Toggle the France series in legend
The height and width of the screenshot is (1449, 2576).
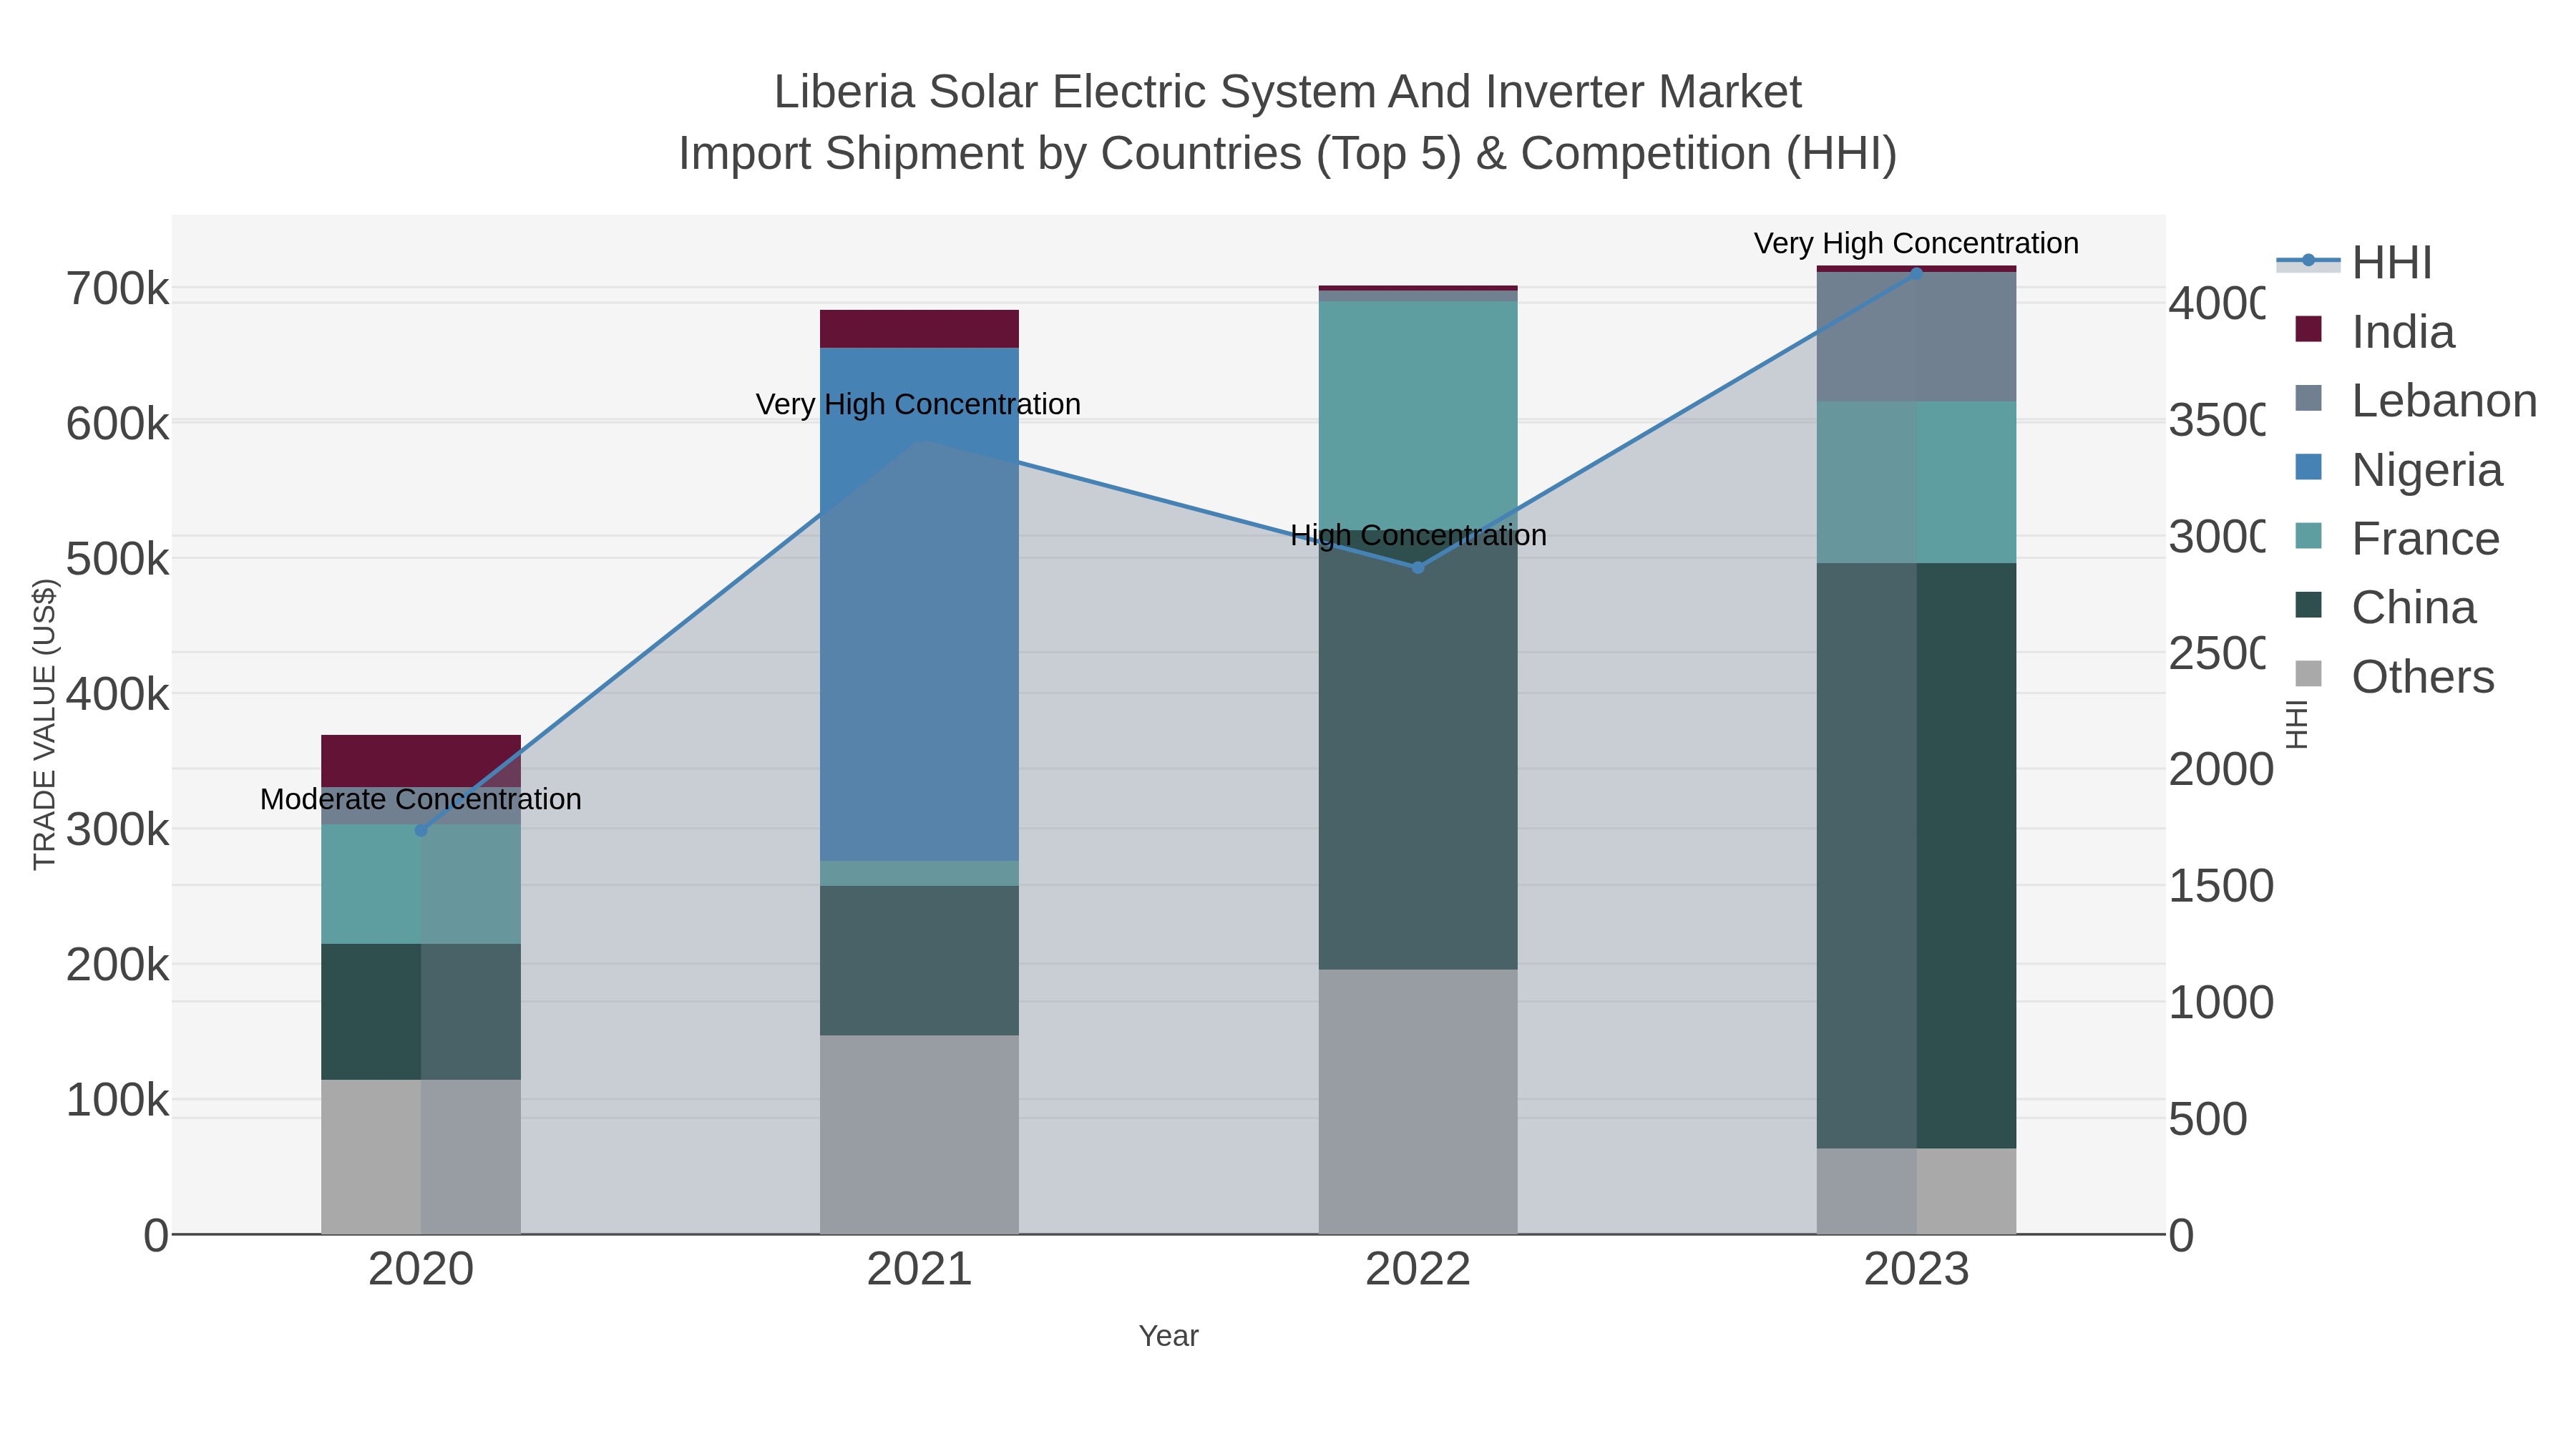[2396, 539]
